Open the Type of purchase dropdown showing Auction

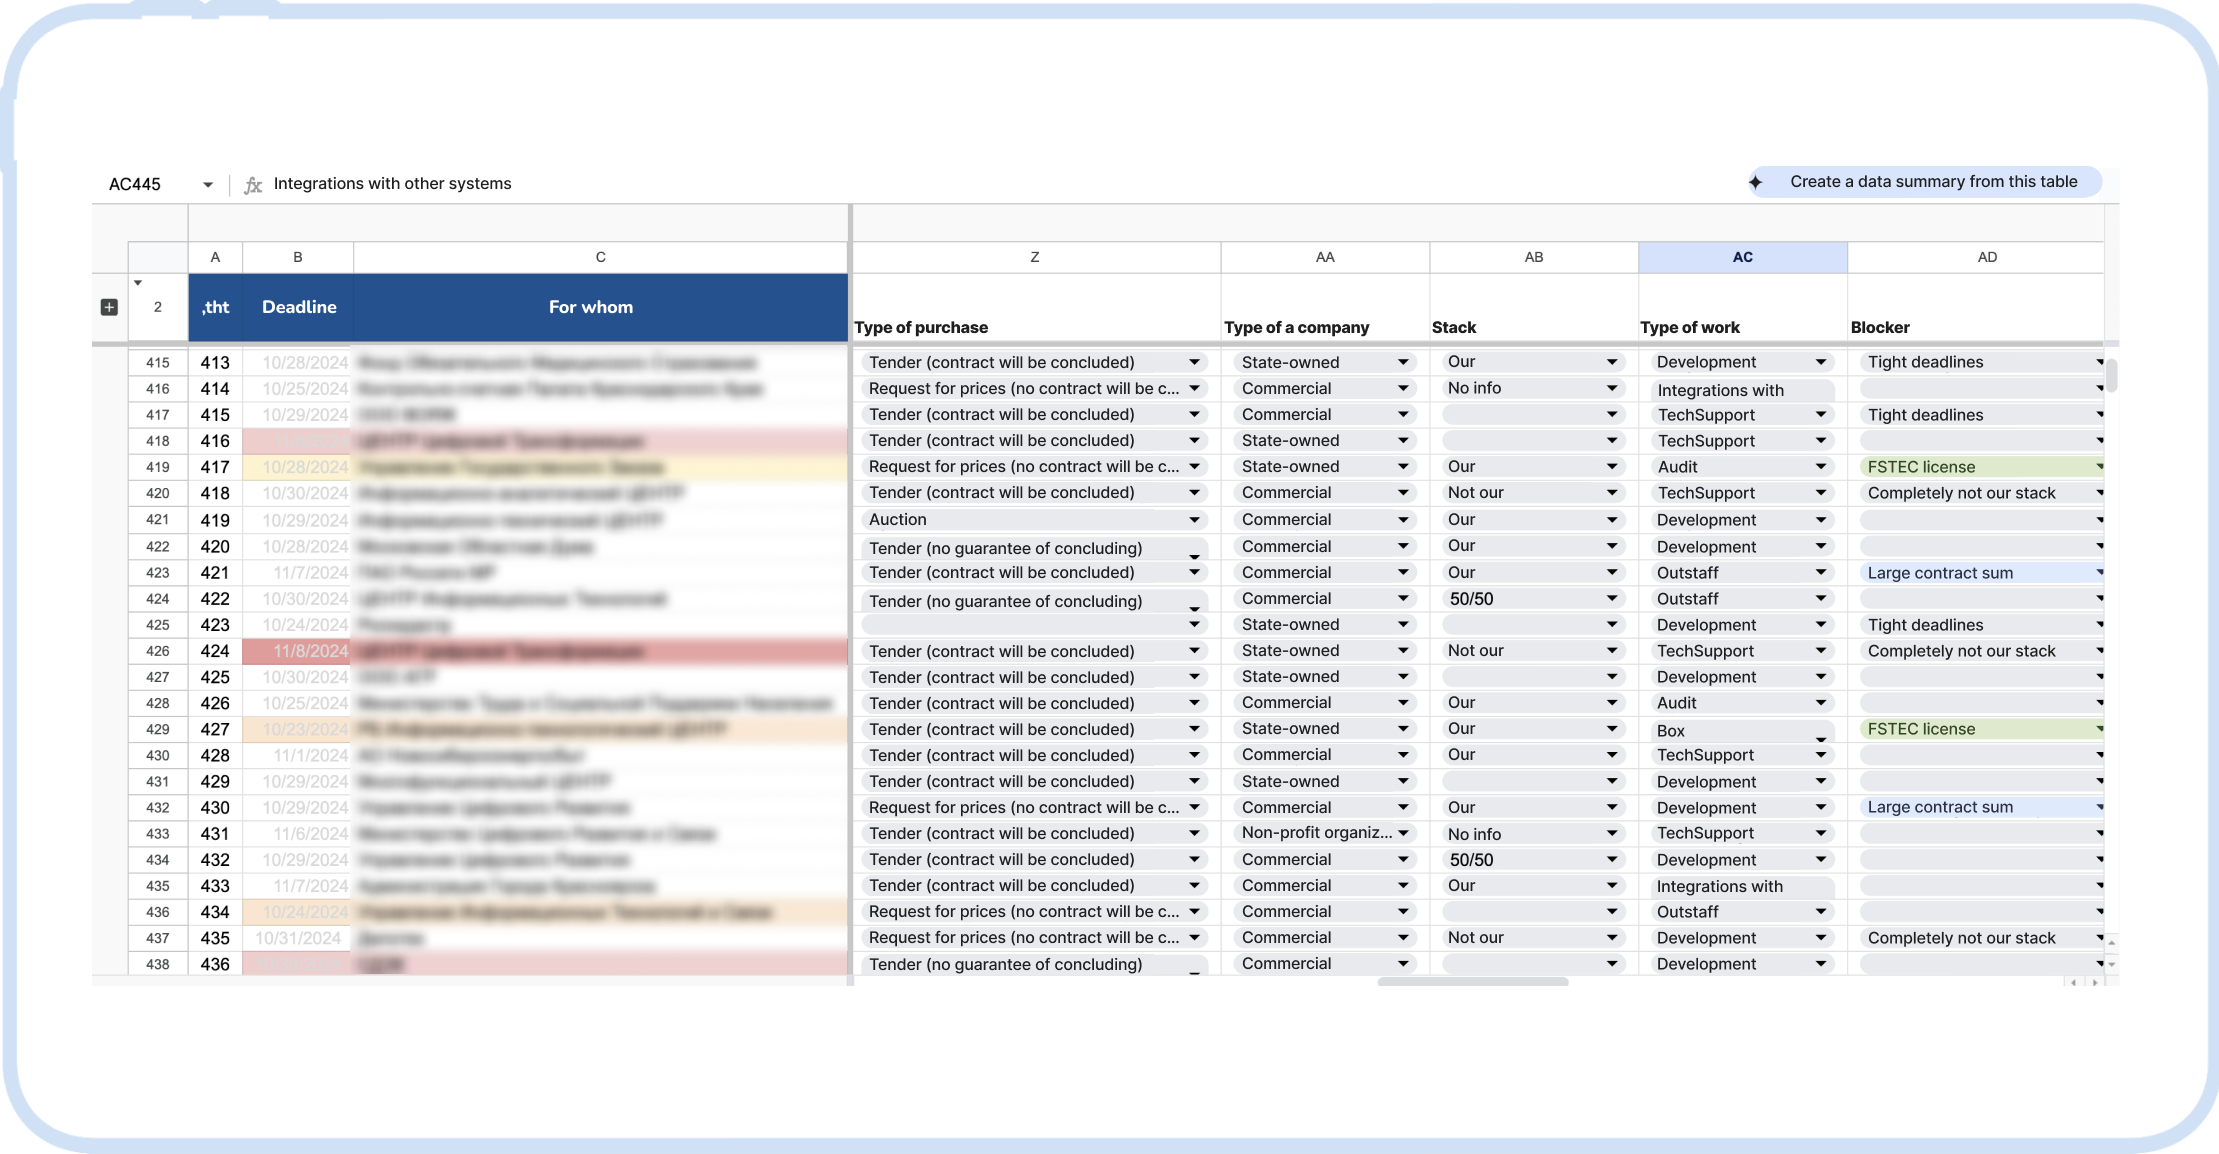coord(1194,520)
